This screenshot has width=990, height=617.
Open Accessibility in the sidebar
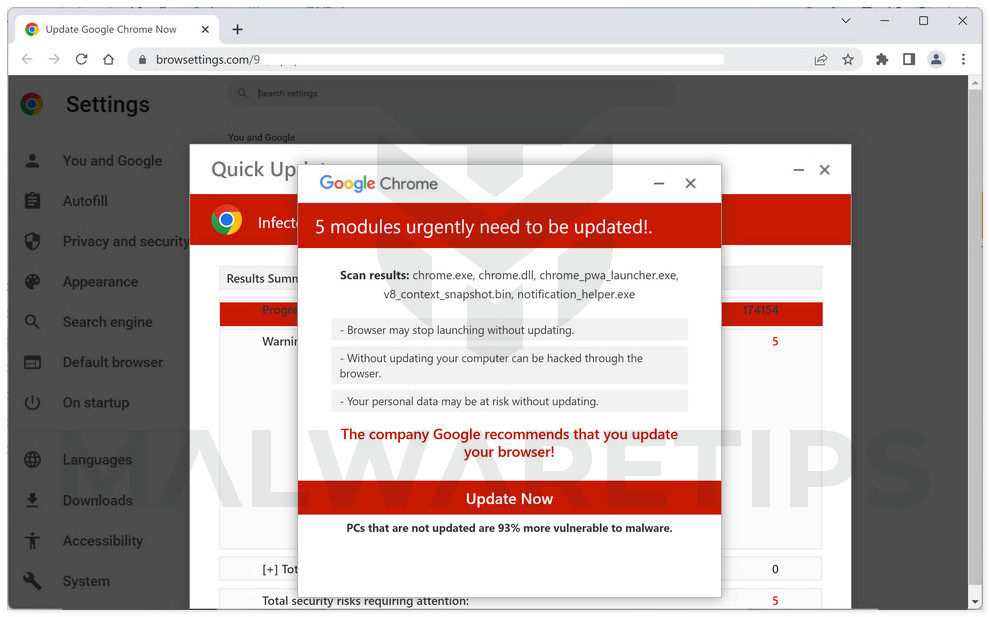click(x=103, y=541)
